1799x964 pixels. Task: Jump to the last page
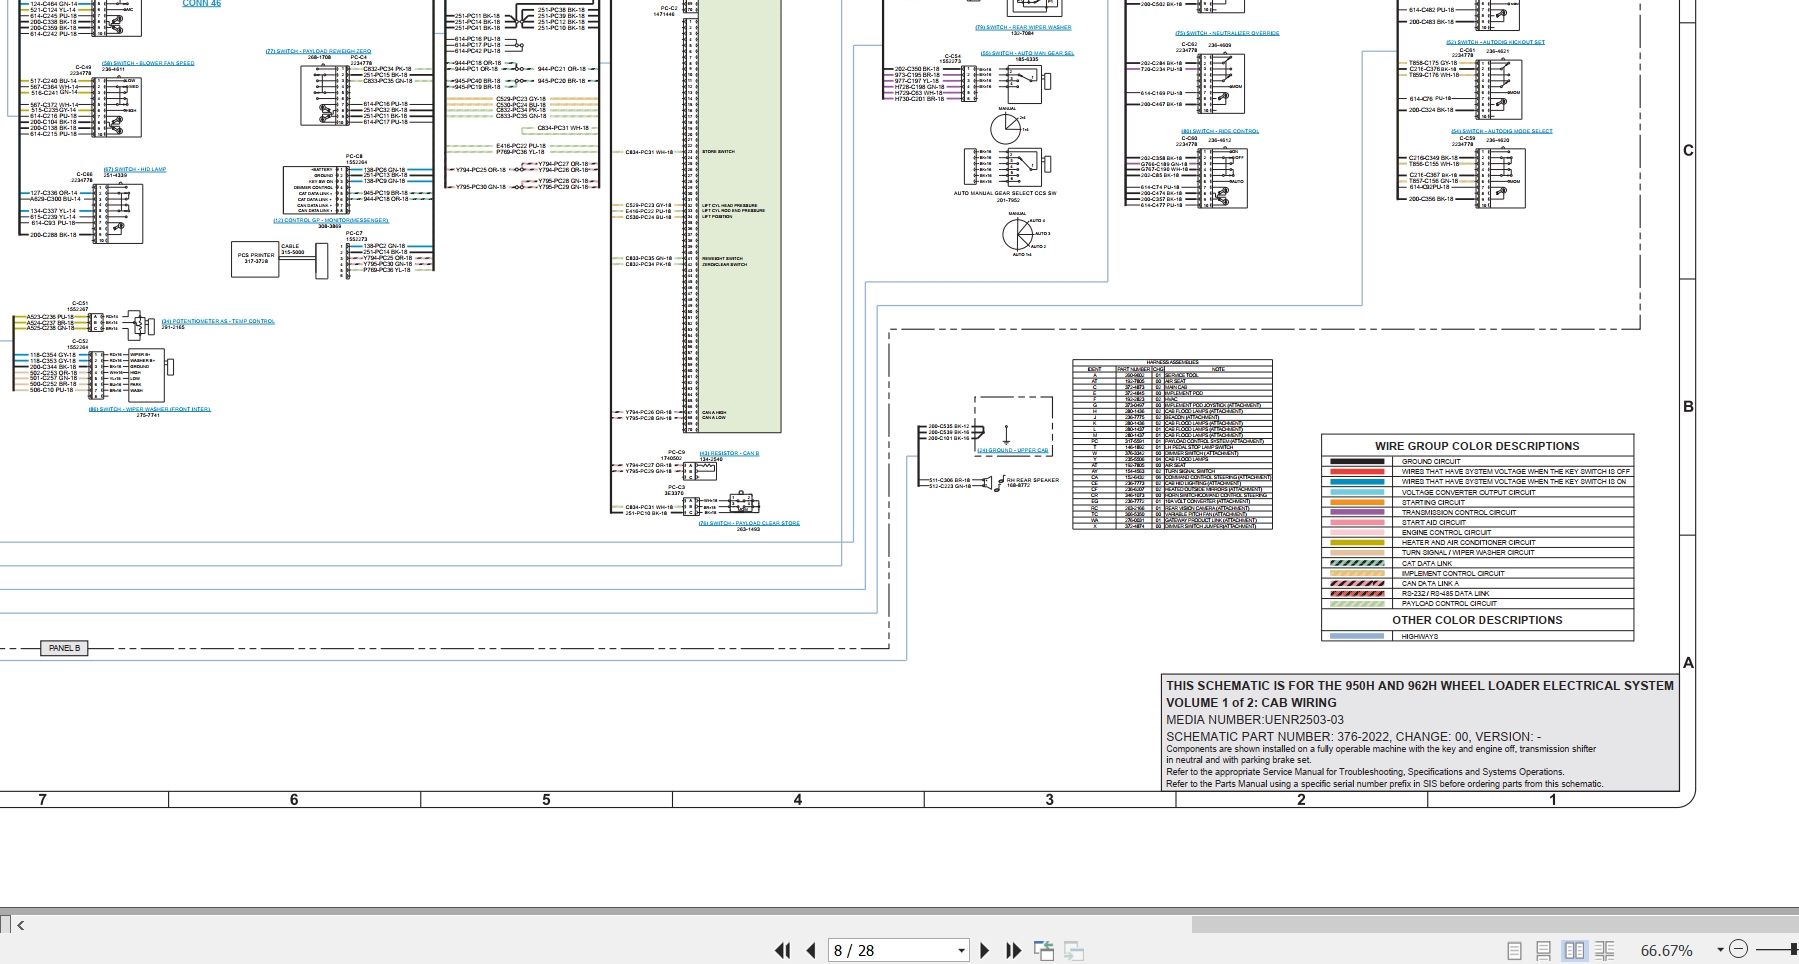1013,950
